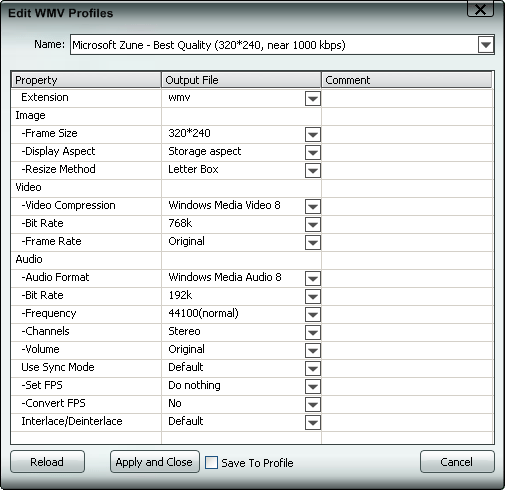Click the -Resize Method property label

pyautogui.click(x=58, y=169)
